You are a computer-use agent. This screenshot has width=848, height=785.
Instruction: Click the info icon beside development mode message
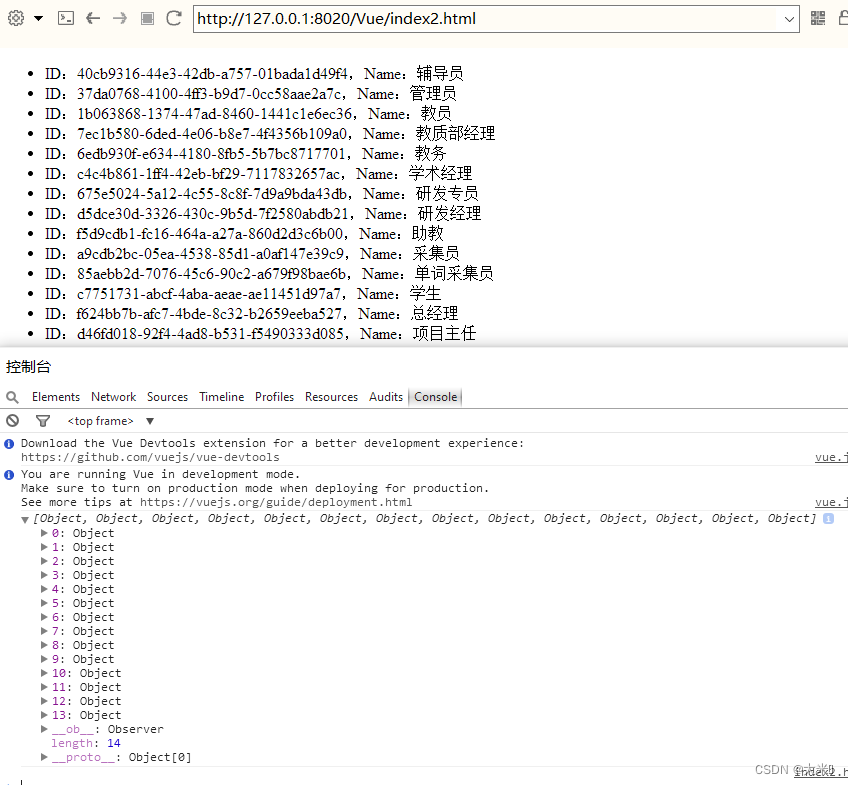(9, 475)
